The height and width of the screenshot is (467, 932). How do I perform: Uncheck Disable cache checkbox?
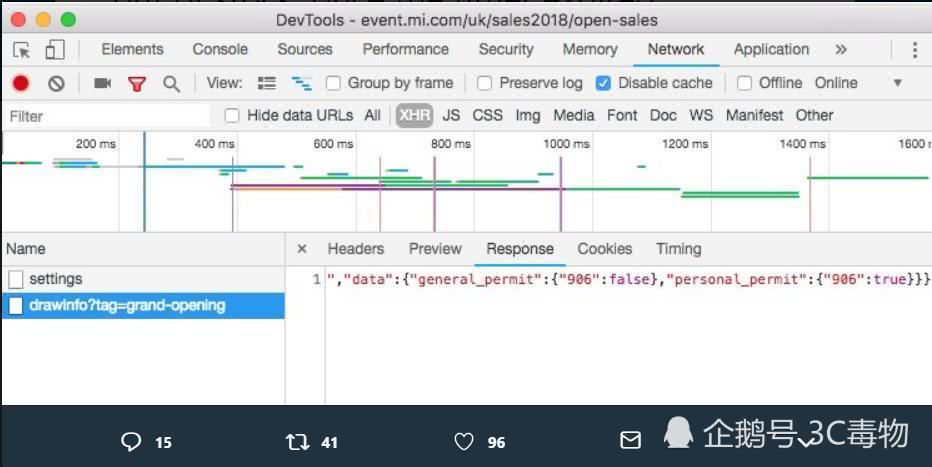click(603, 84)
